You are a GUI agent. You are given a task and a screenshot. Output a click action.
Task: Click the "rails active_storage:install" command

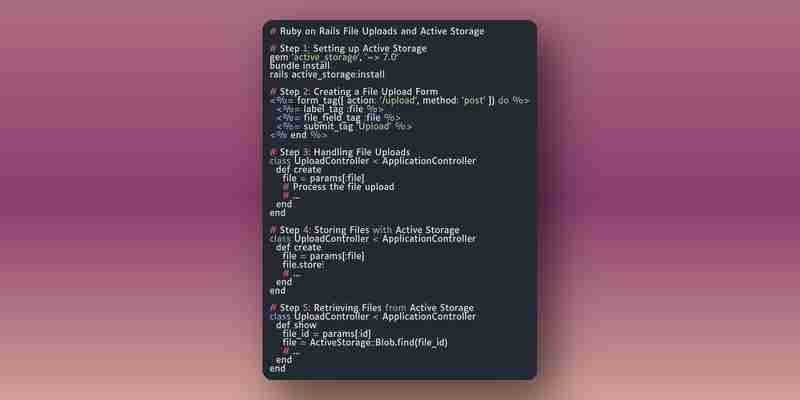pyautogui.click(x=327, y=75)
